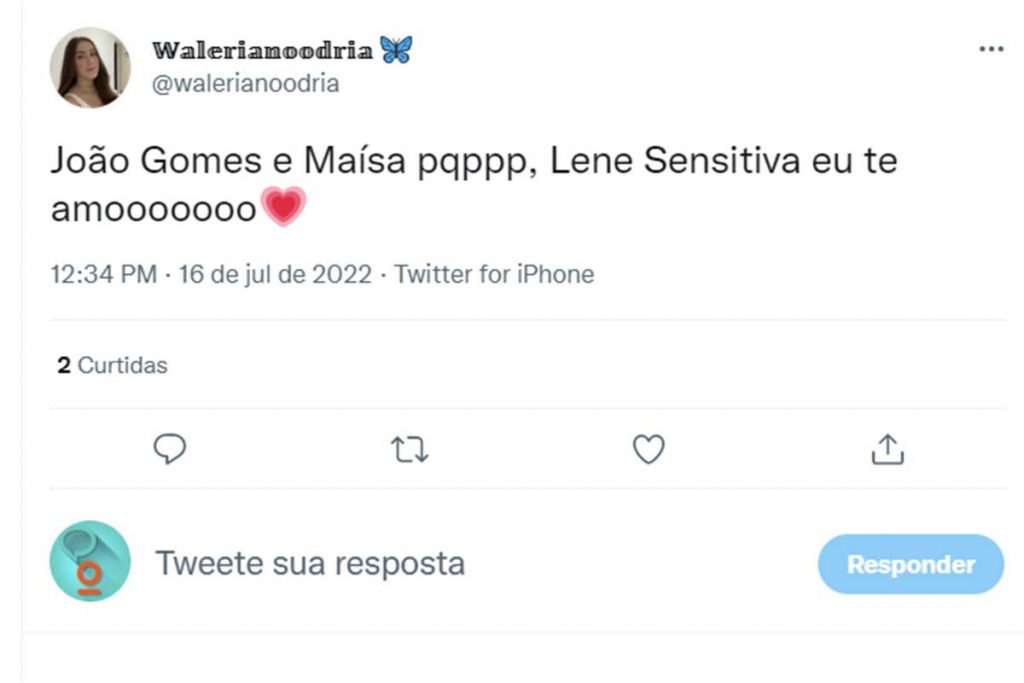Click the date 16 de jul de 2022
This screenshot has height=683, width=1024.
pyautogui.click(x=275, y=274)
